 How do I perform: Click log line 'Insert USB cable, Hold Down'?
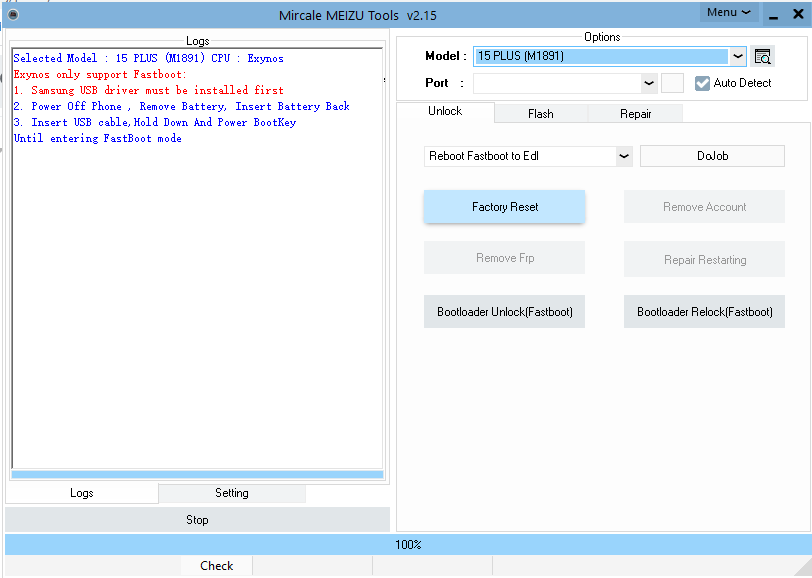click(155, 122)
